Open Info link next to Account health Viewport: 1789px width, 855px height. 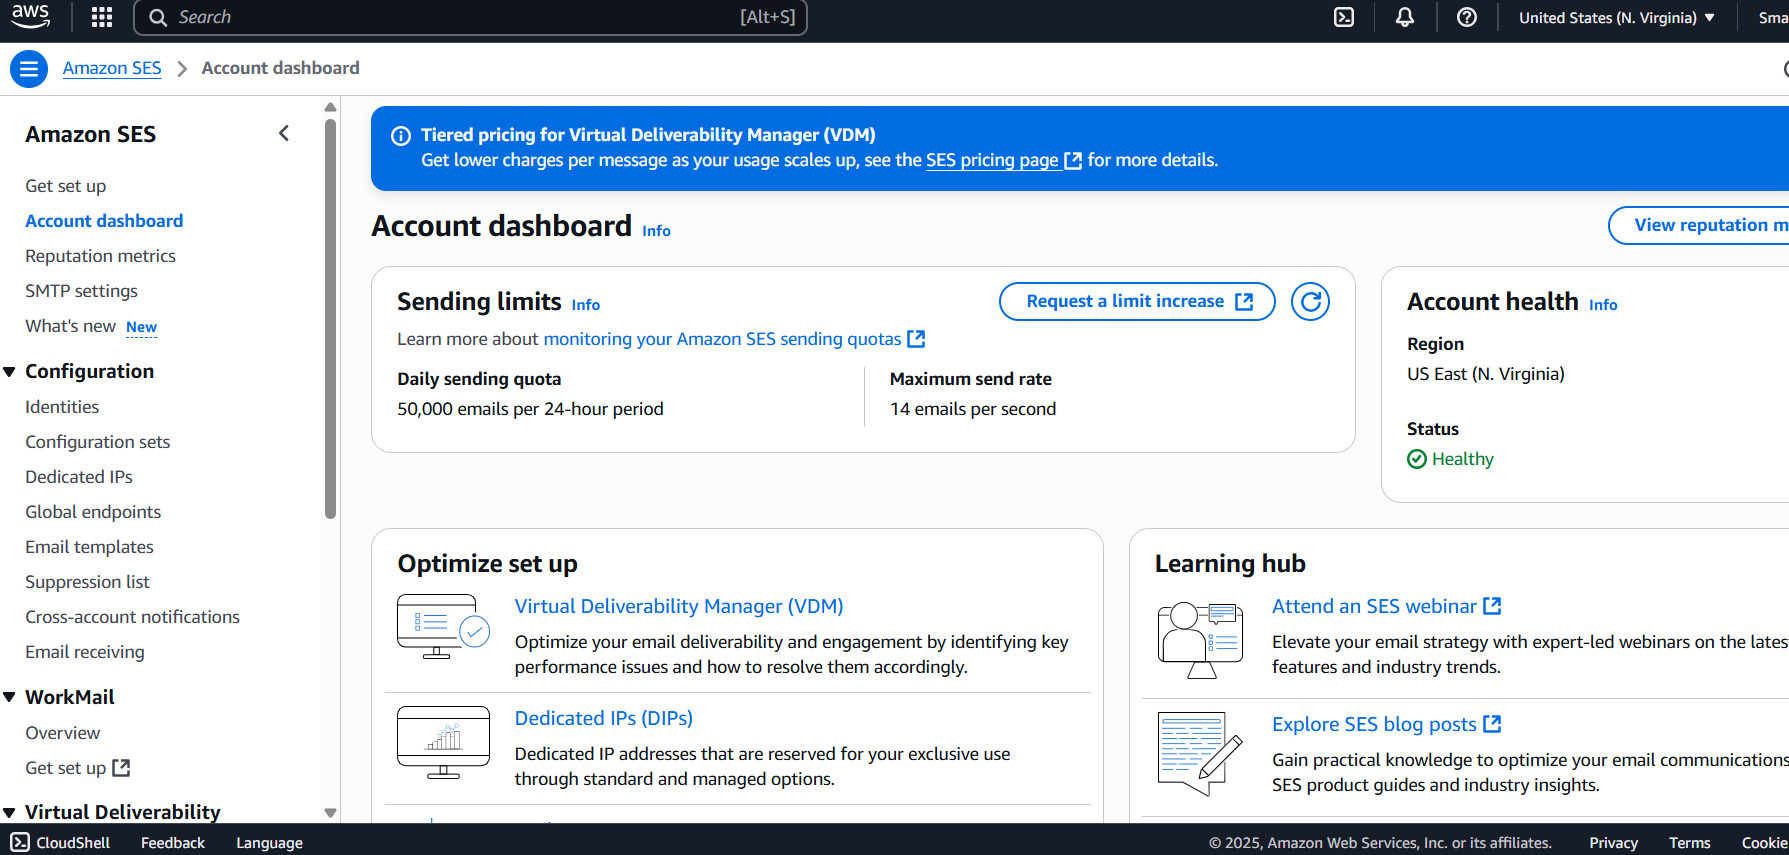(1603, 305)
